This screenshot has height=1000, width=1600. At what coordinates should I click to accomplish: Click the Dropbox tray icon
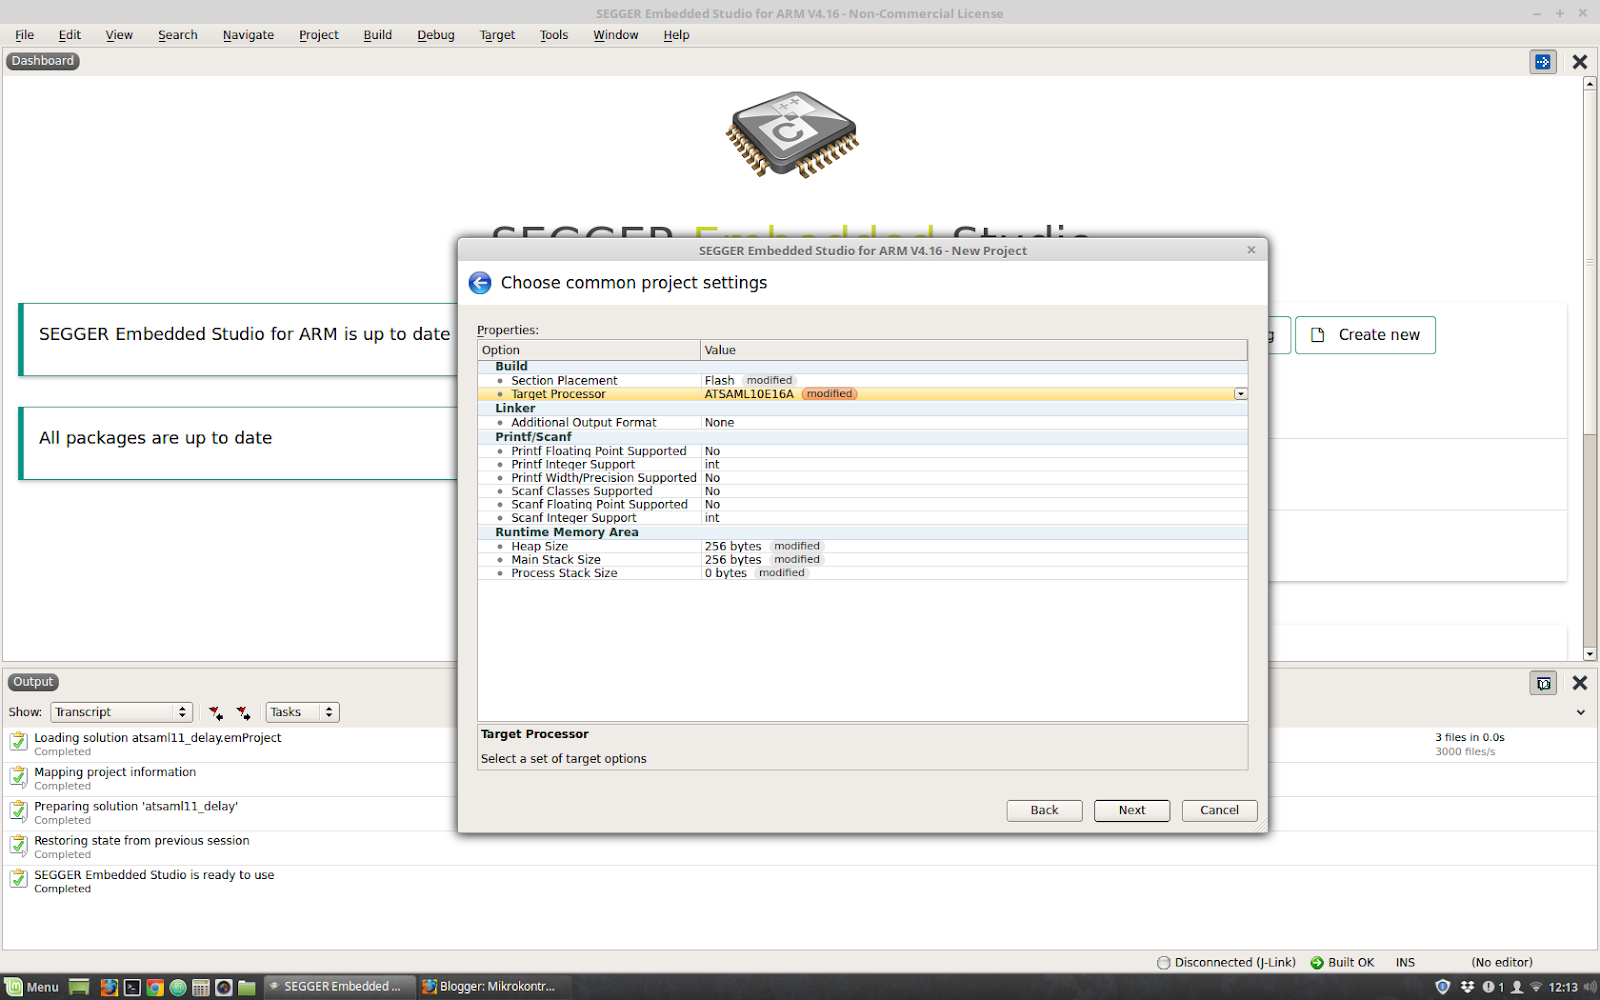pos(1467,987)
